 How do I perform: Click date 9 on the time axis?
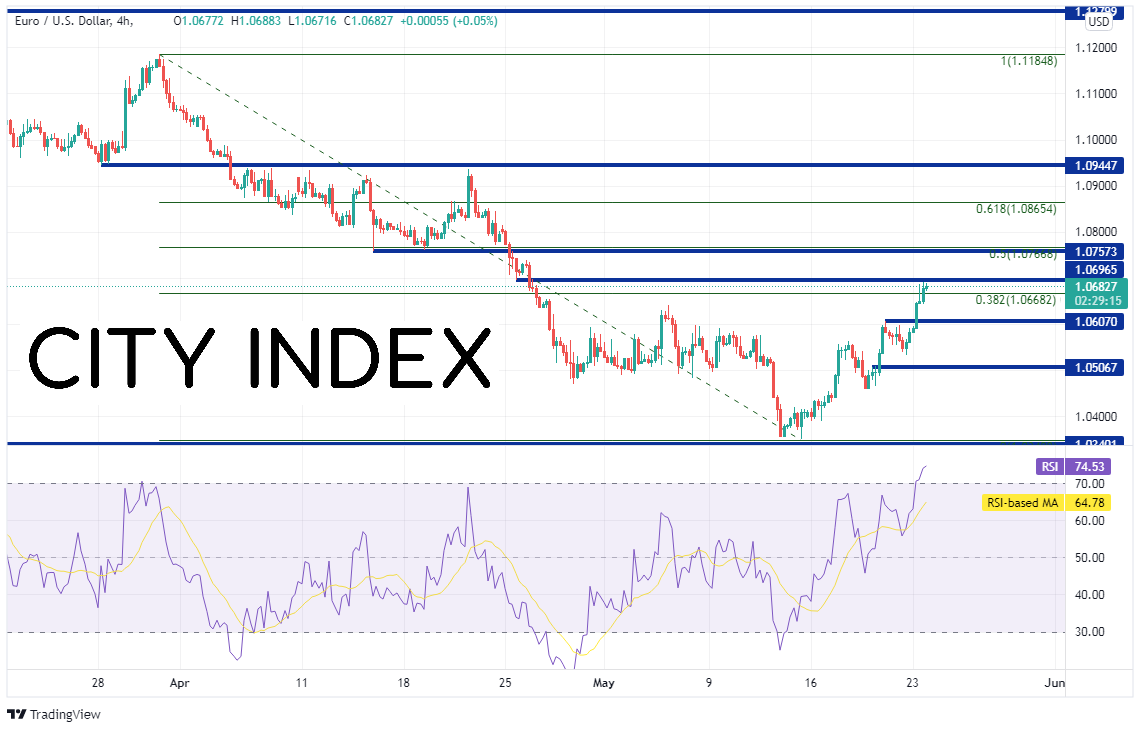pos(709,684)
